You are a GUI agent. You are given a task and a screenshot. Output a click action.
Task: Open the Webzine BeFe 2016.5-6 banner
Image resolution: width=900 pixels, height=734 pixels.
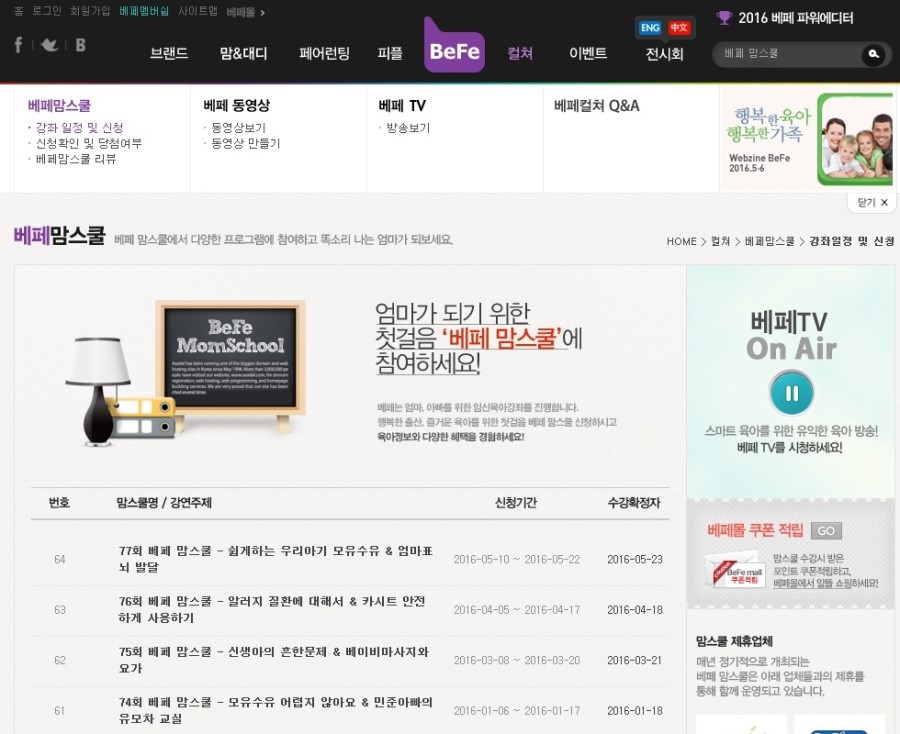pyautogui.click(x=807, y=139)
